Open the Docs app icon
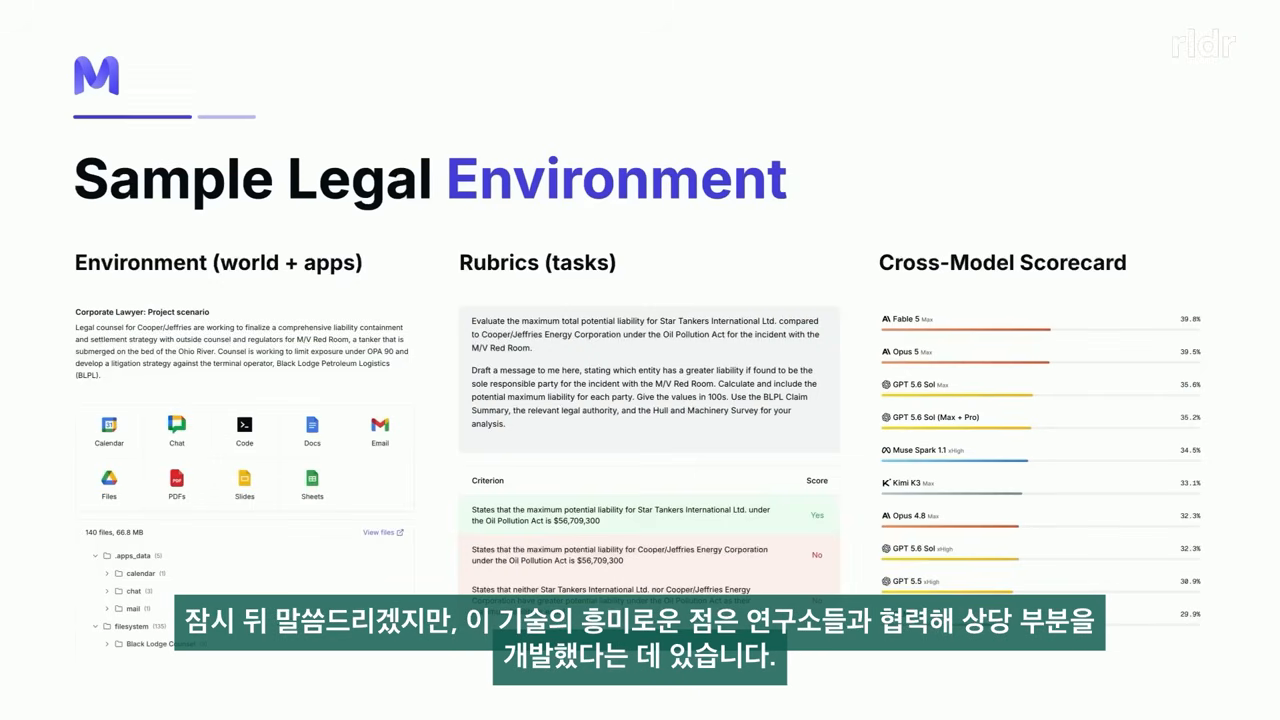The image size is (1280, 720). [312, 425]
